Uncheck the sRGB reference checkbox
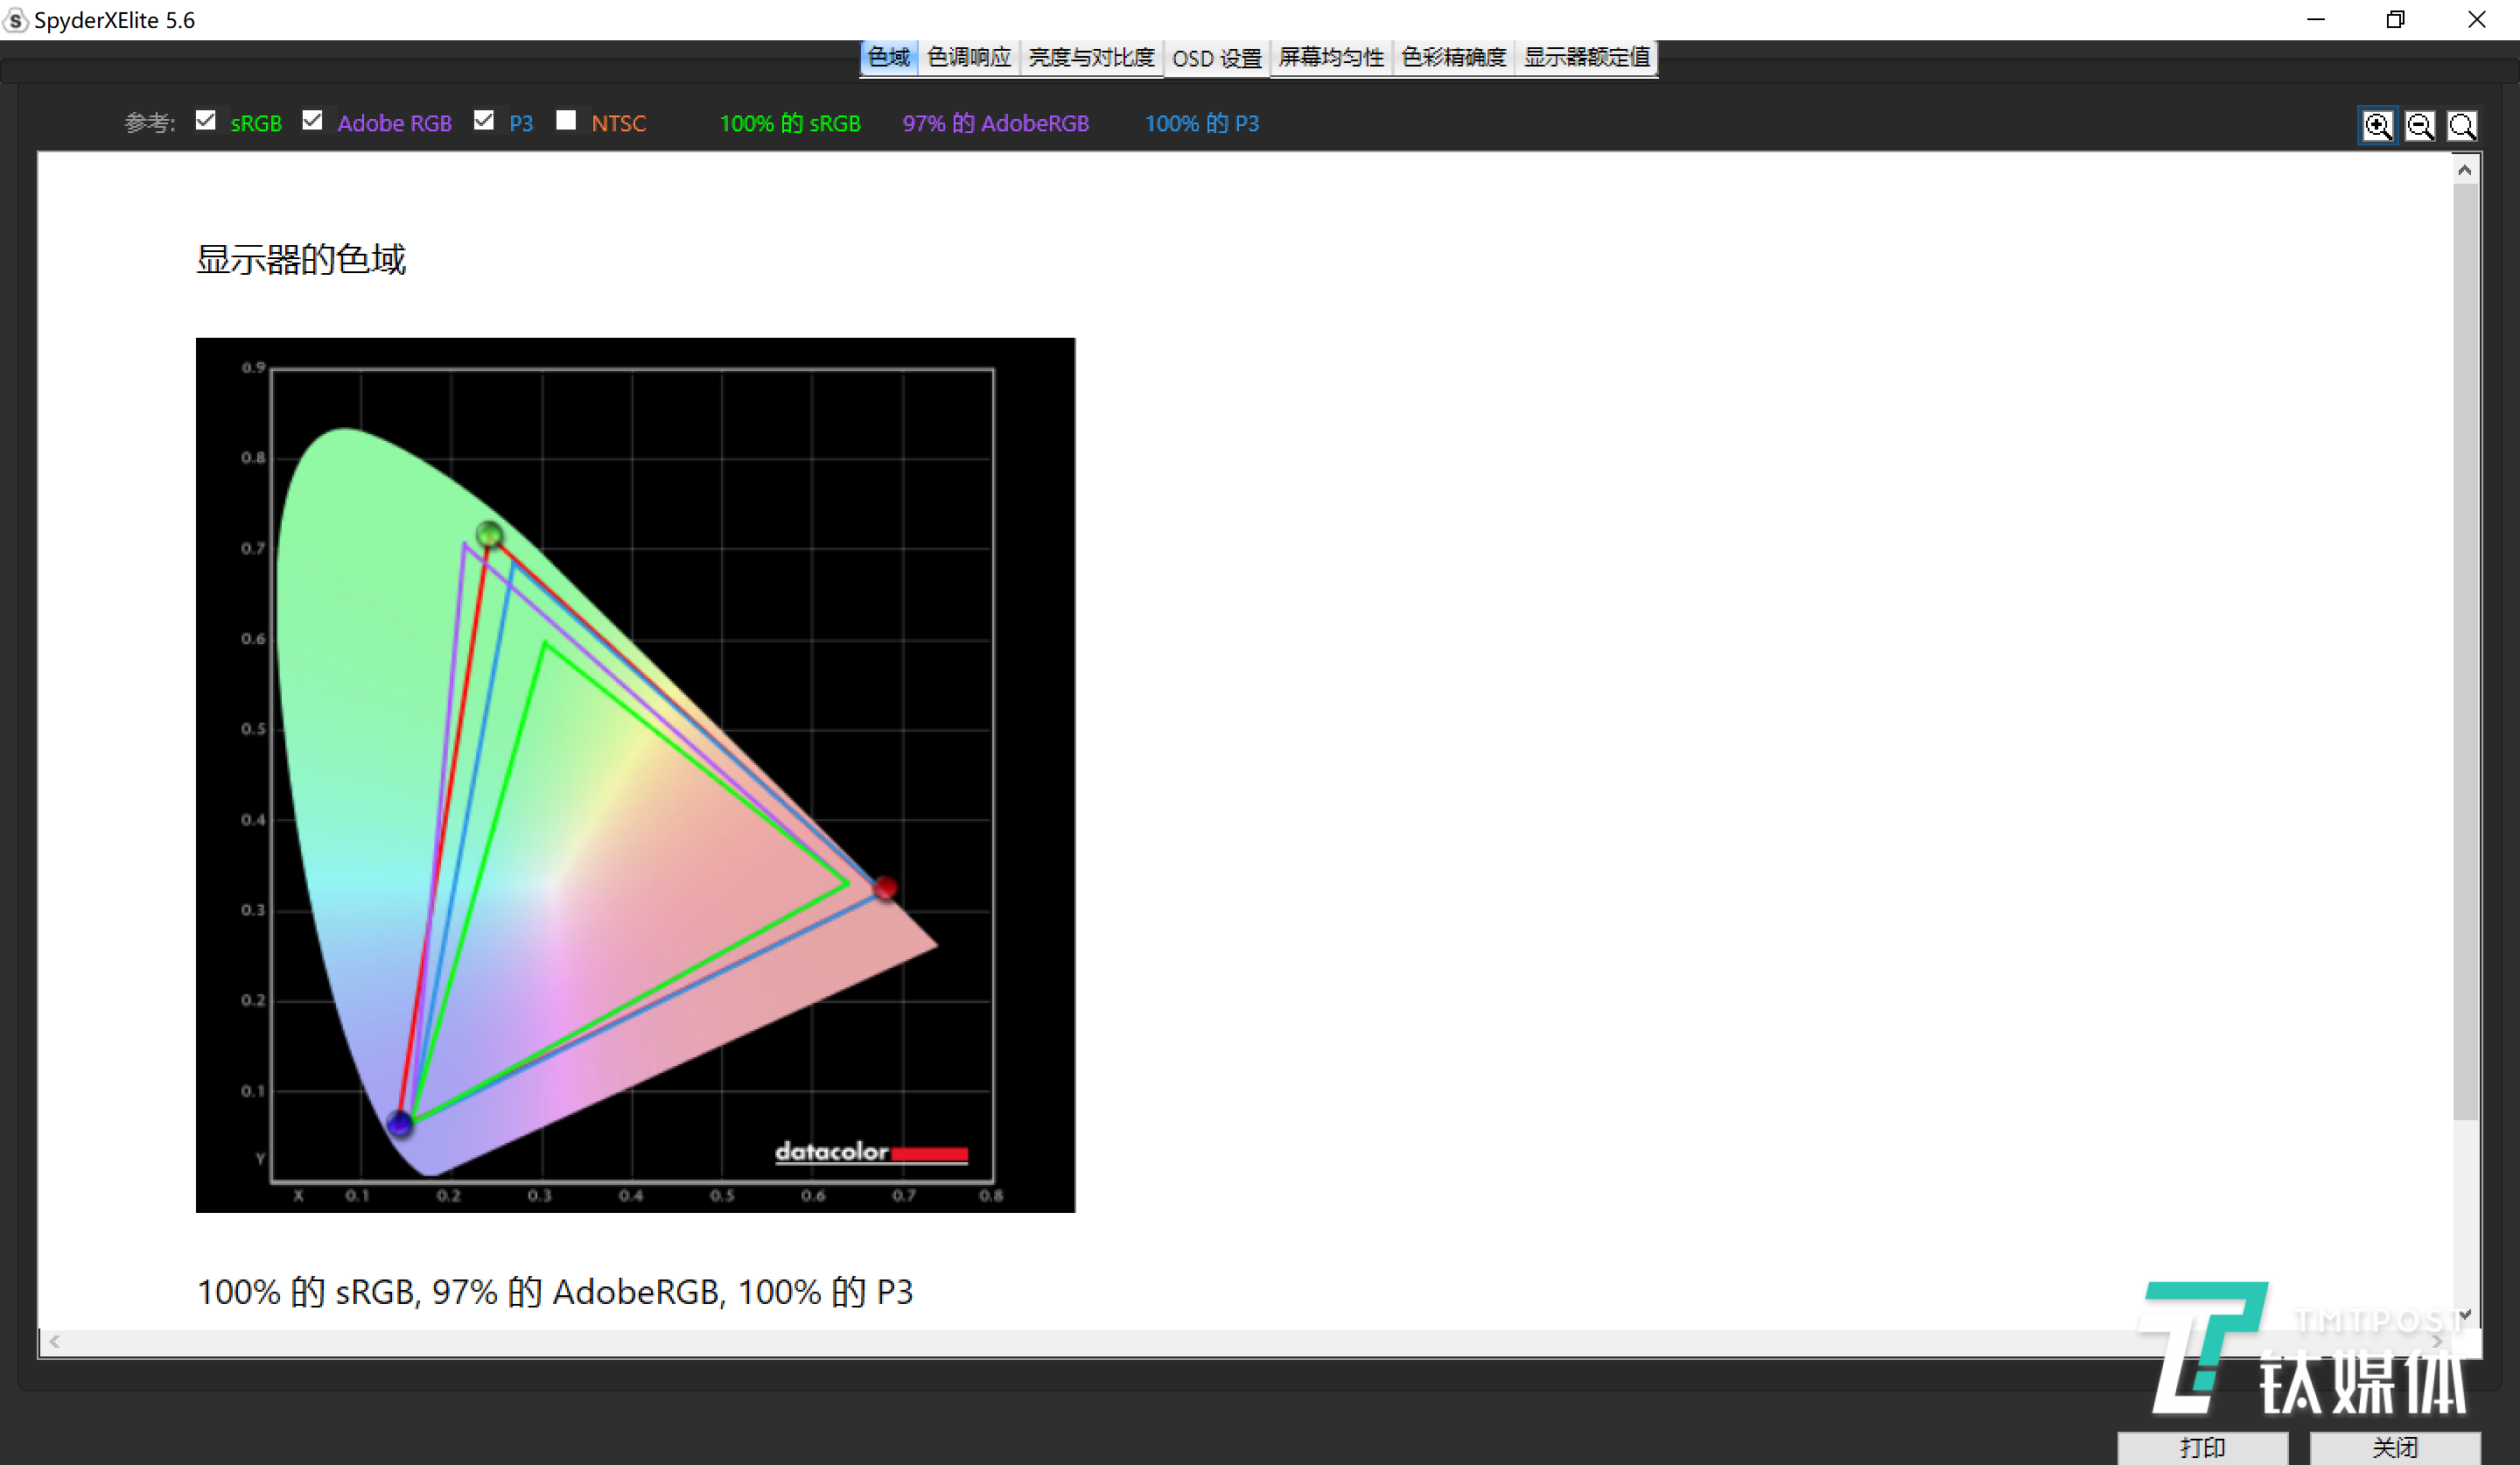2520x1465 pixels. click(206, 121)
